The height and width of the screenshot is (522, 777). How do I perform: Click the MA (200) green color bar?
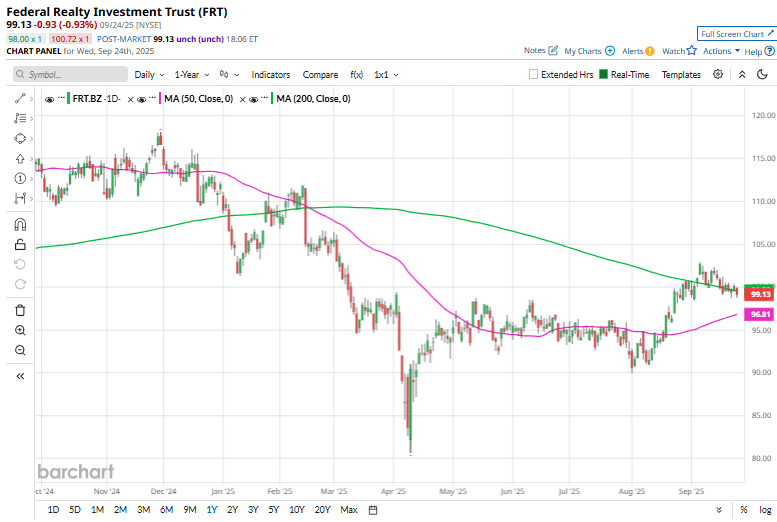[272, 98]
